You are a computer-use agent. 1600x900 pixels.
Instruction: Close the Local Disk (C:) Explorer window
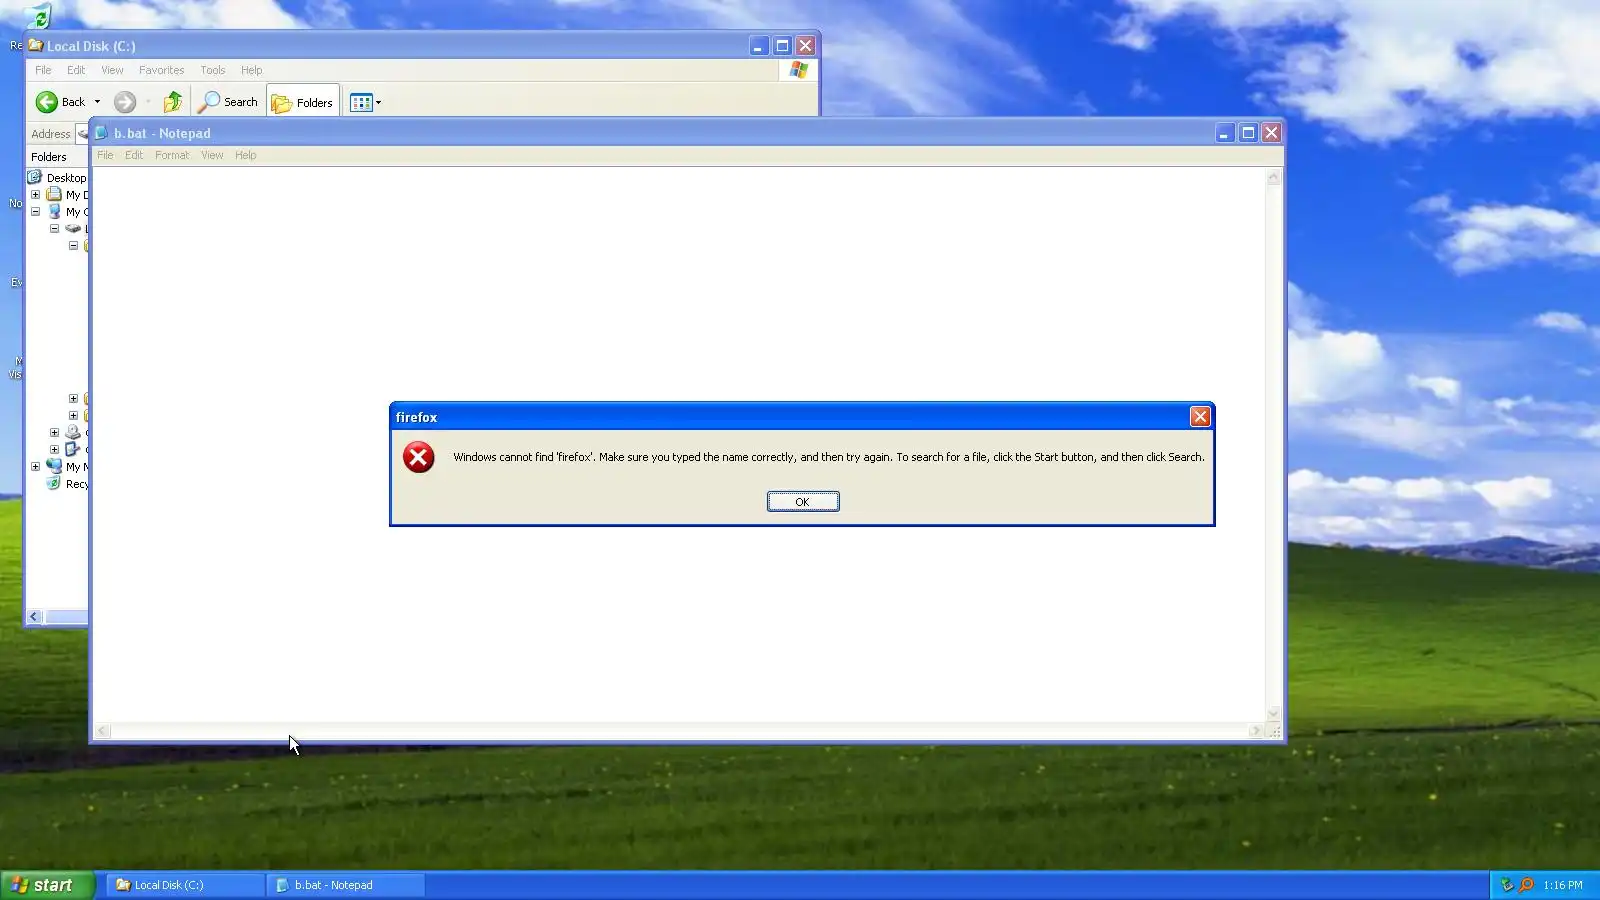(805, 46)
